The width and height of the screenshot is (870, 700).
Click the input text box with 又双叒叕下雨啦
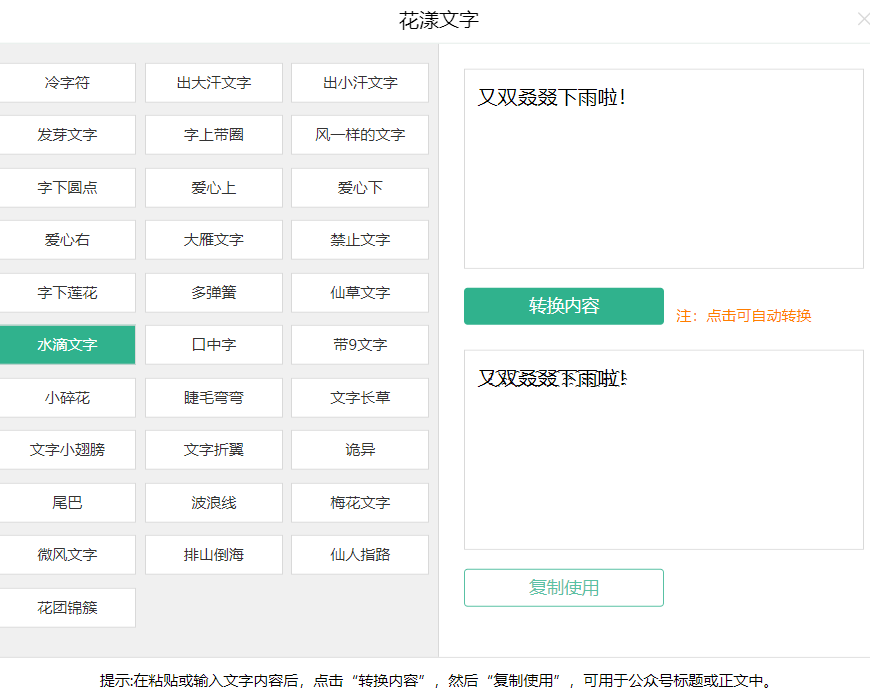pos(663,170)
